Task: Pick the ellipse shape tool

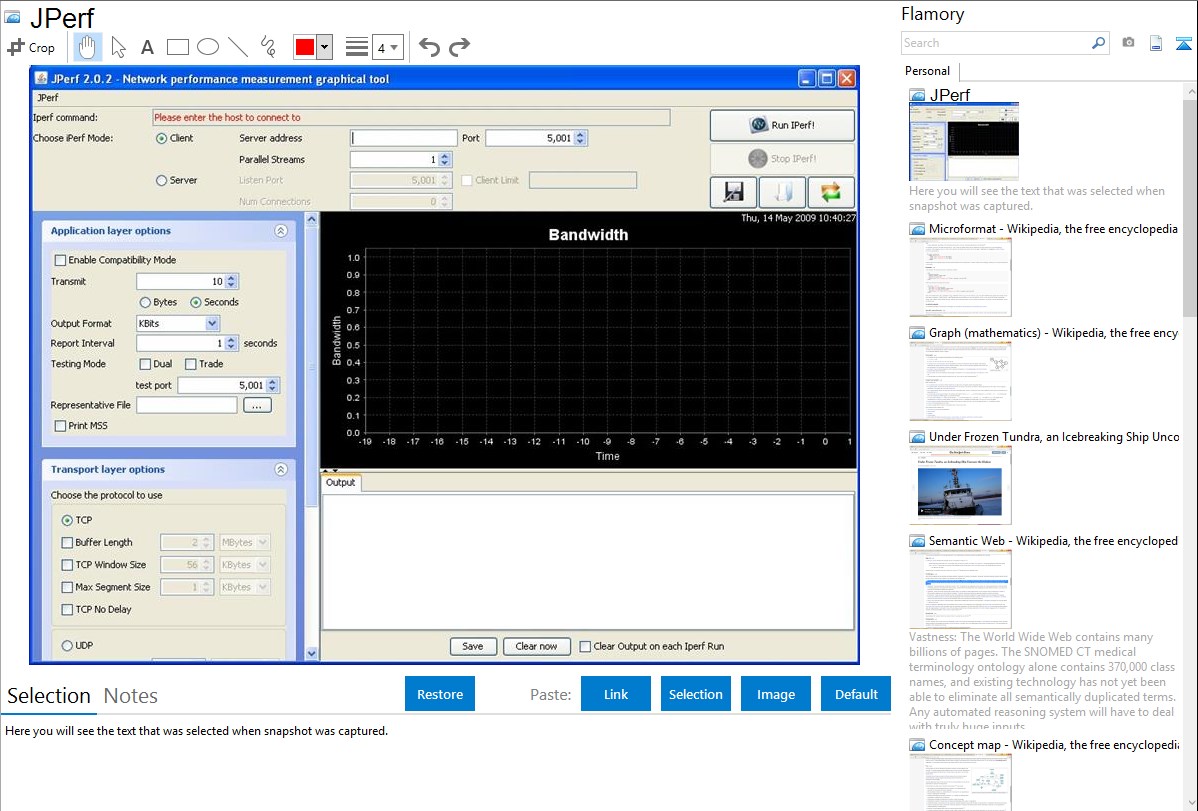Action: pos(208,47)
